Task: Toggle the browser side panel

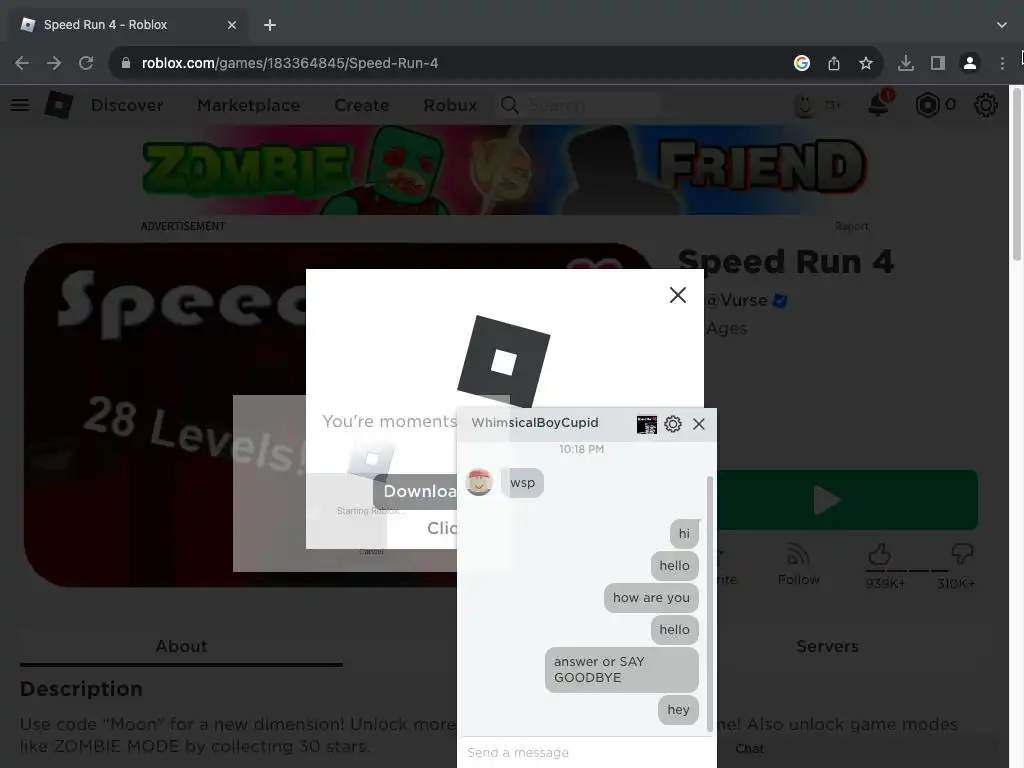Action: 938,63
